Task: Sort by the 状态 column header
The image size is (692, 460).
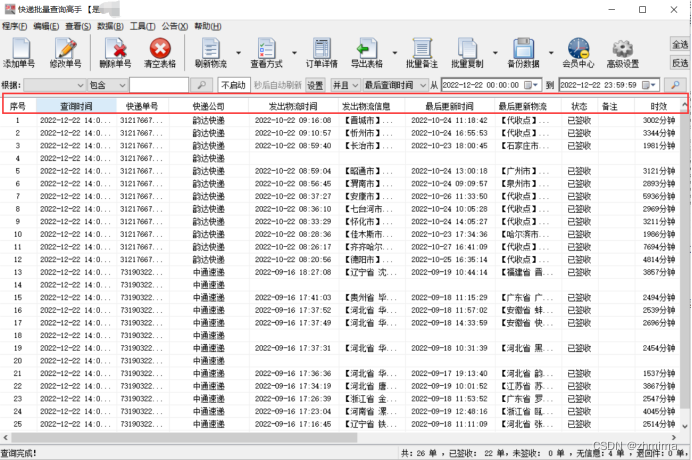Action: [579, 106]
